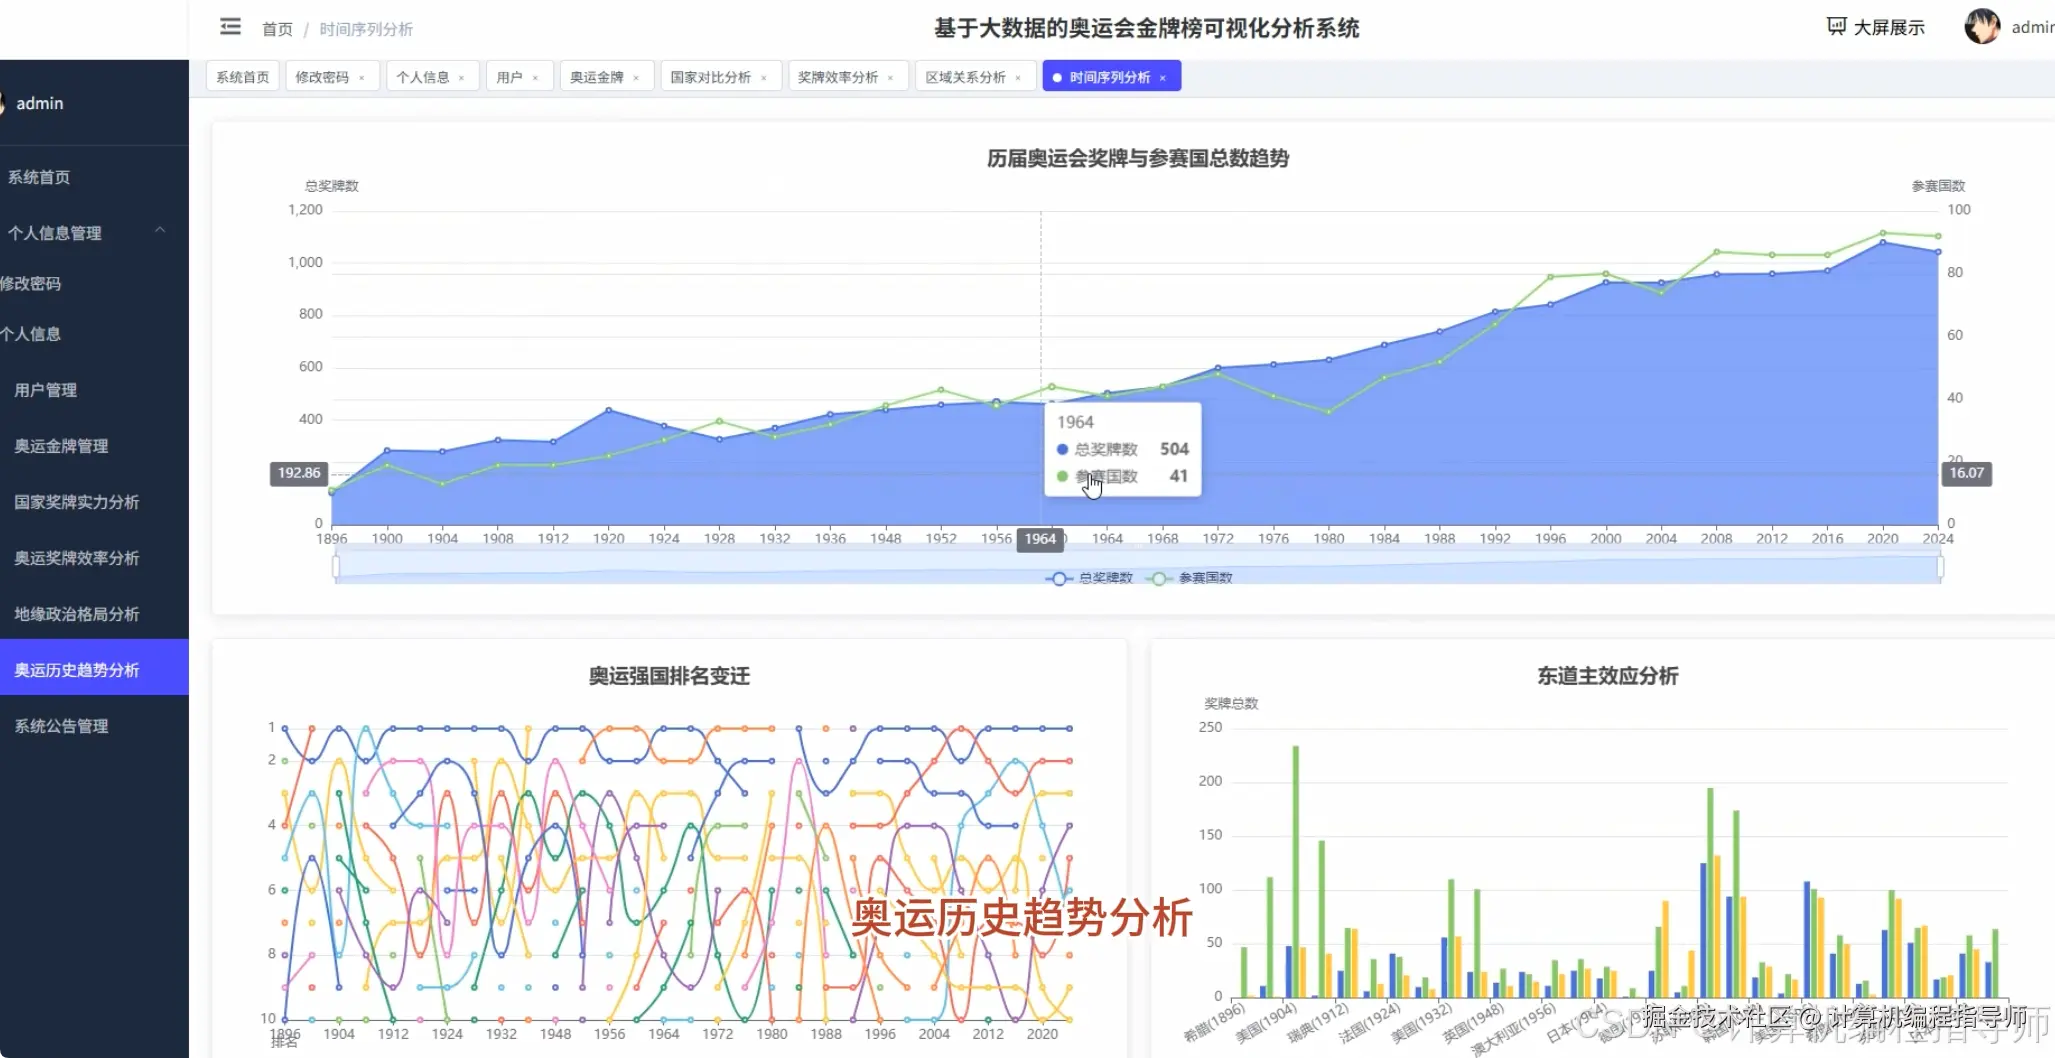The height and width of the screenshot is (1058, 2055).
Task: Open 系统公告管理 from the sidebar menu
Action: tap(61, 726)
